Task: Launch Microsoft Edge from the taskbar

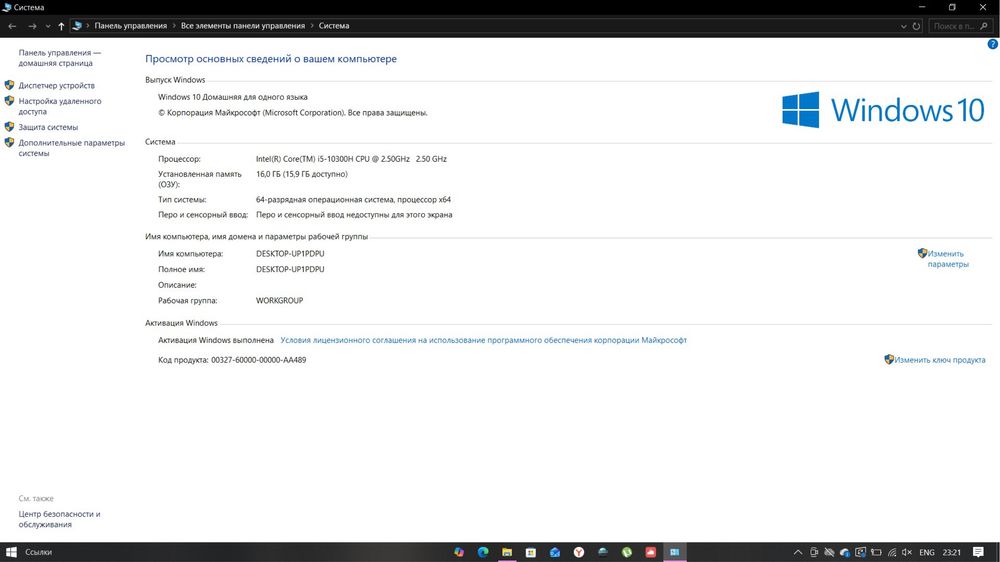Action: point(483,552)
